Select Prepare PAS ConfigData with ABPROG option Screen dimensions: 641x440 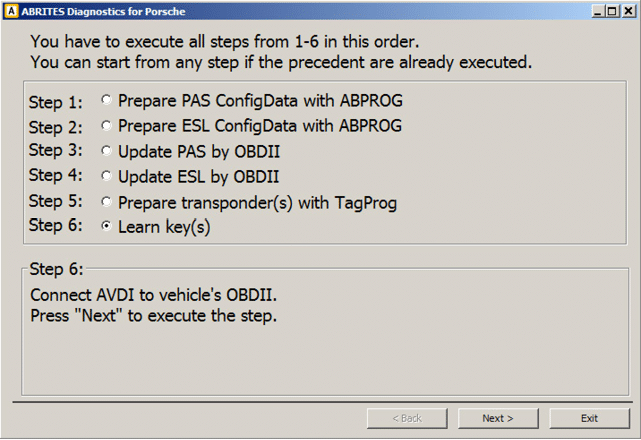tap(106, 100)
